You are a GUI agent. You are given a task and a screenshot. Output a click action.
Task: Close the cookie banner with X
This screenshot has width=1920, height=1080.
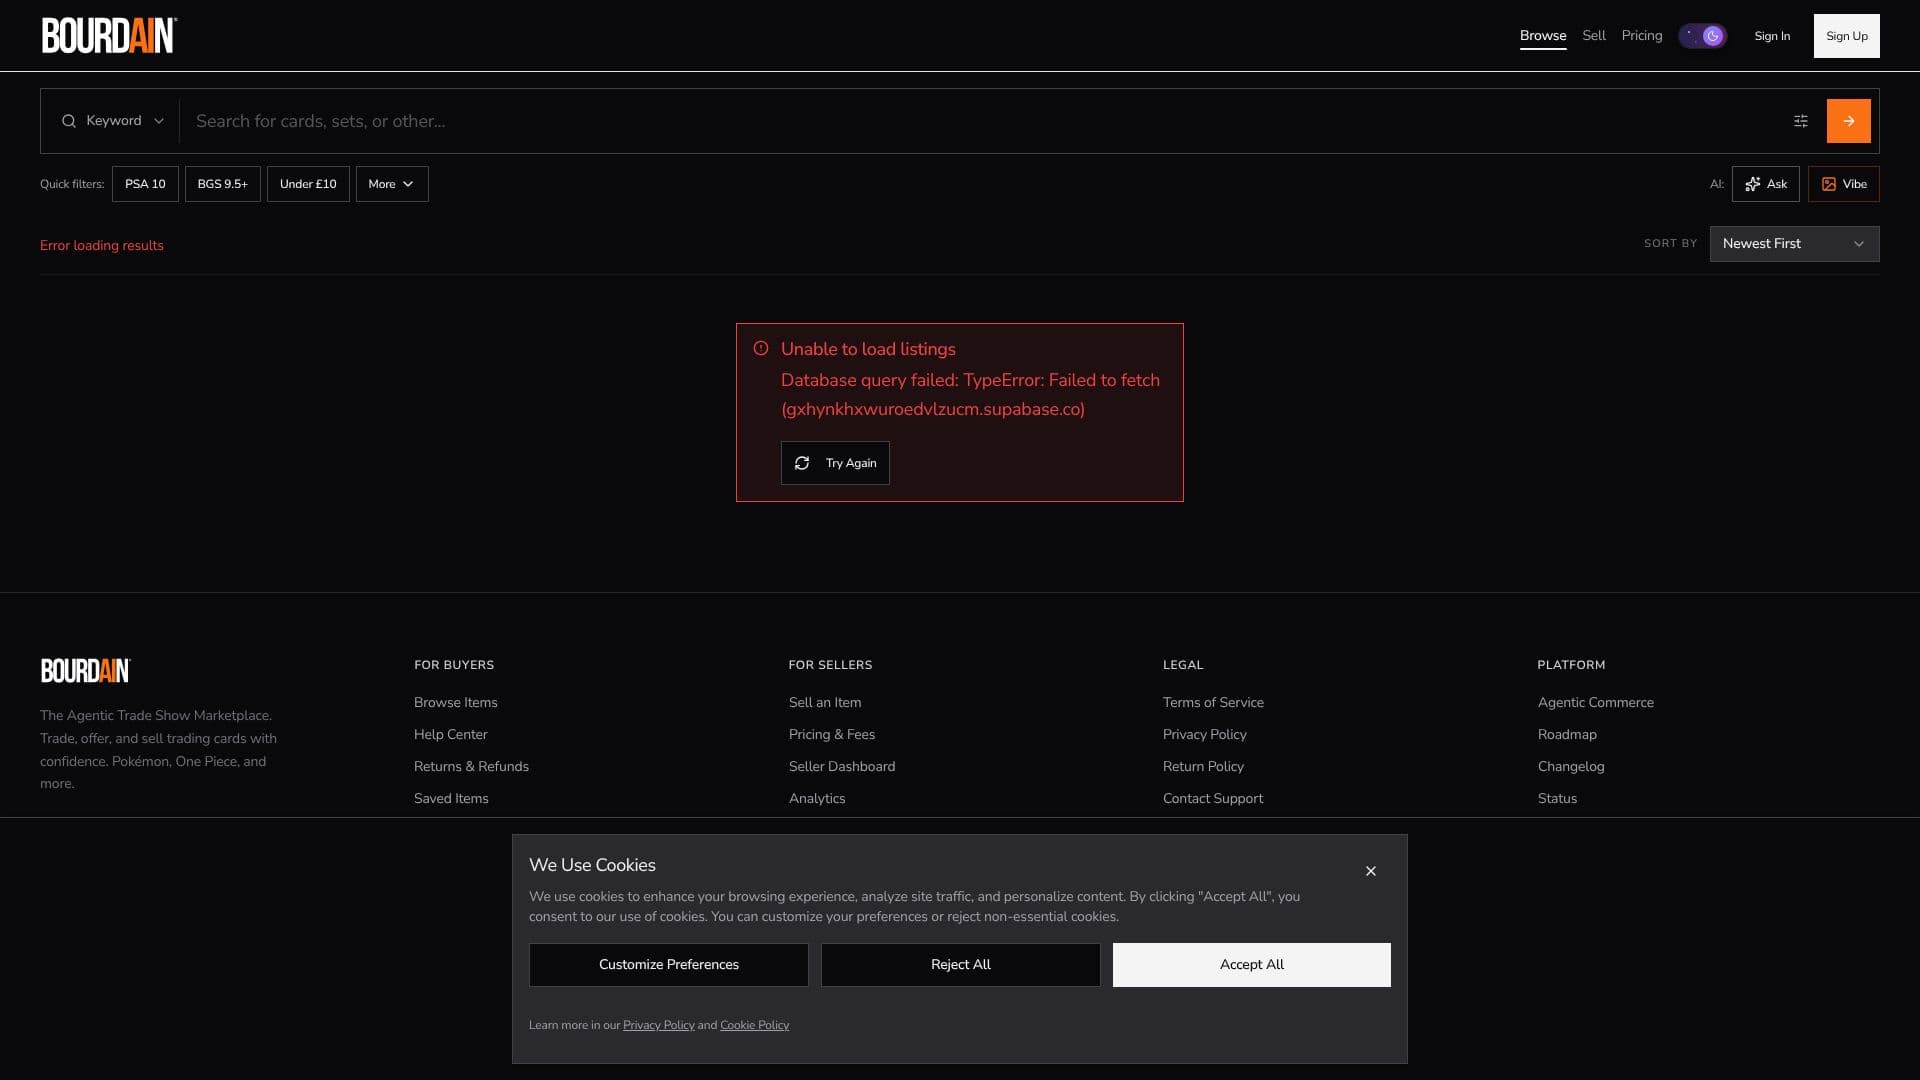[1371, 871]
